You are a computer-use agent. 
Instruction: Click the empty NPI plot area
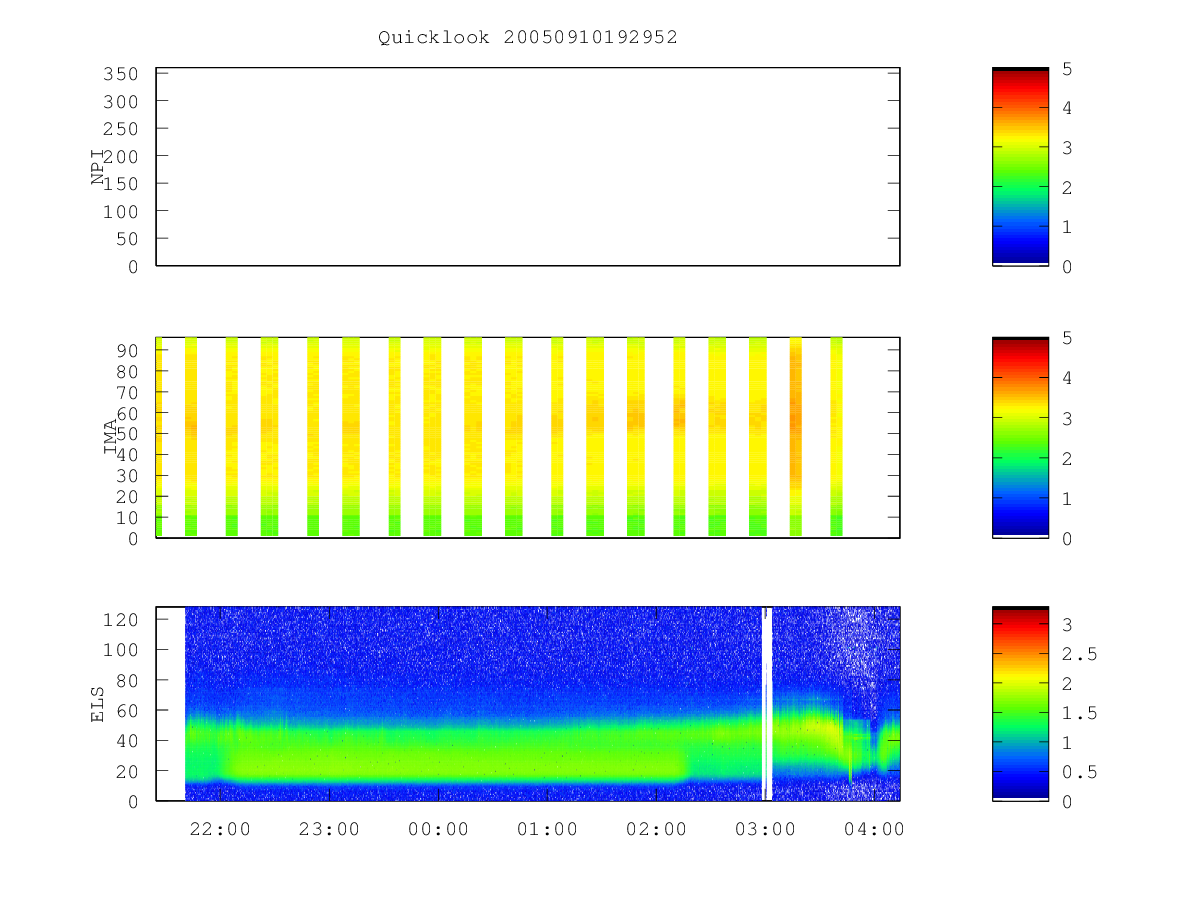click(528, 167)
